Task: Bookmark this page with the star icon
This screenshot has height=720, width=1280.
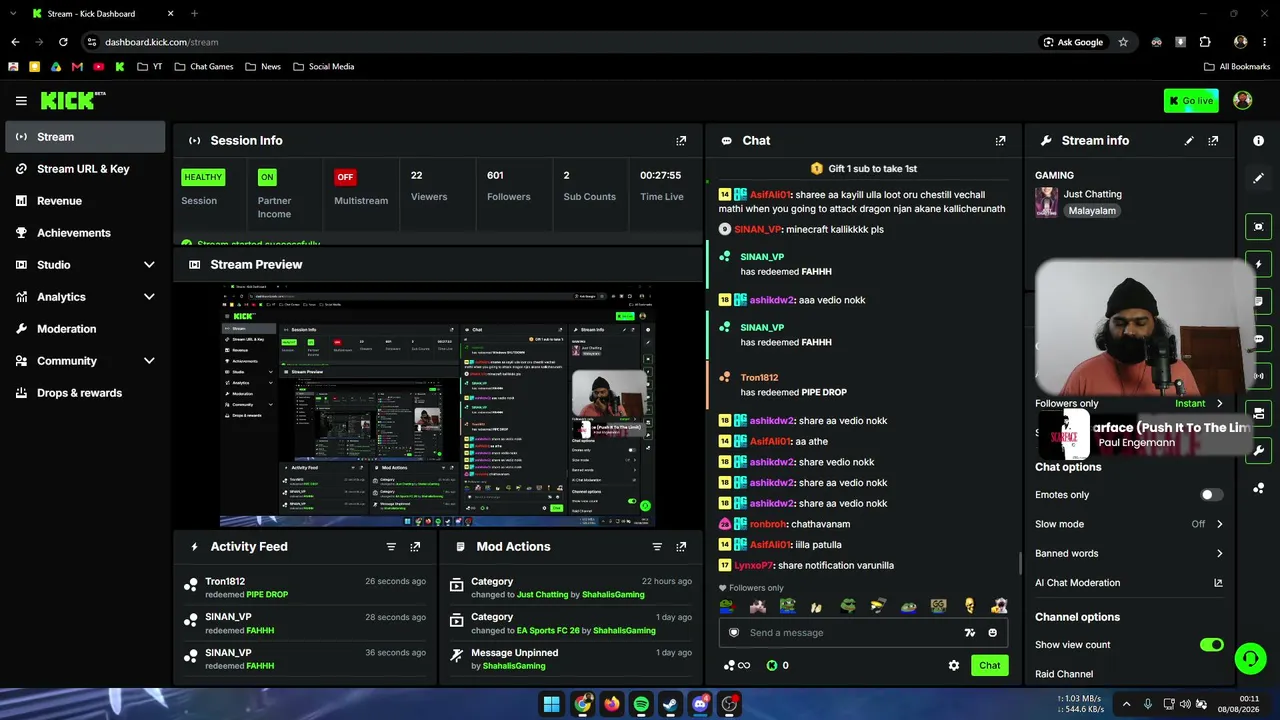Action: pos(1123,42)
